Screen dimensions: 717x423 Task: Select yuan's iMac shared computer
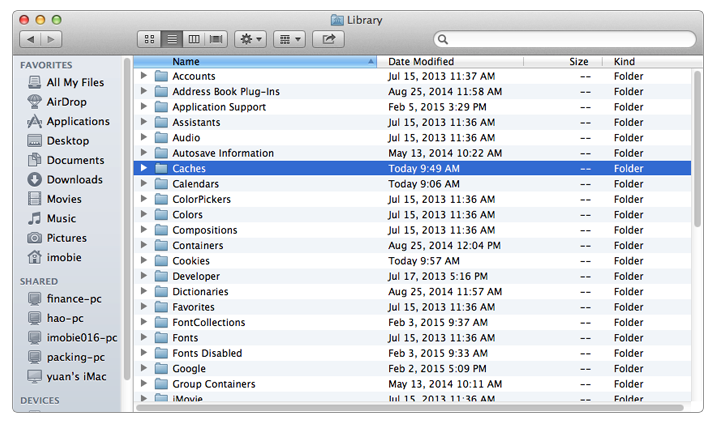click(80, 377)
